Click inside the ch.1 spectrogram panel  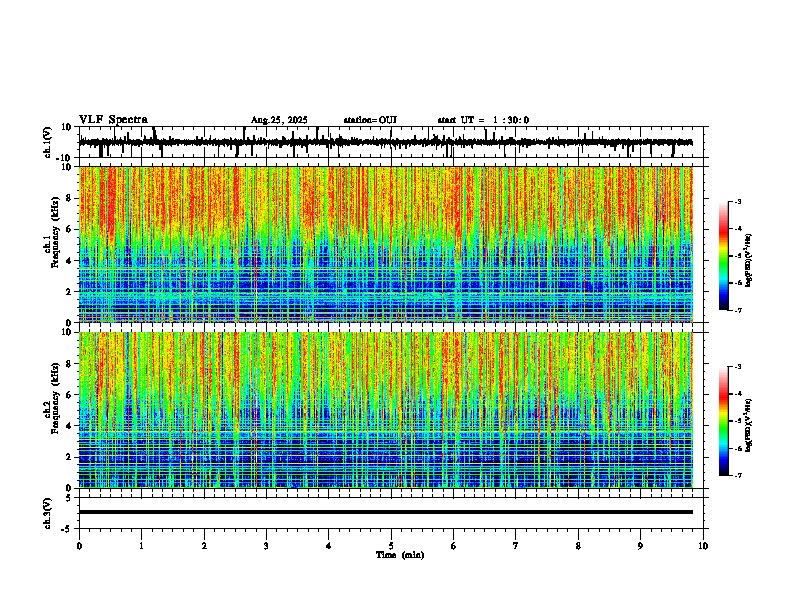(386, 244)
